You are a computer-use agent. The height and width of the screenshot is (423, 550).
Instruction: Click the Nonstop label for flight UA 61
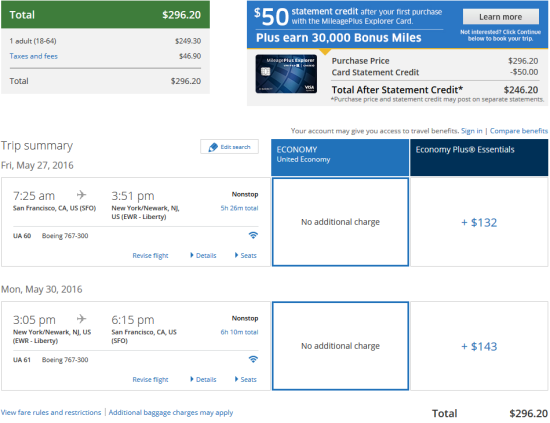(x=245, y=318)
